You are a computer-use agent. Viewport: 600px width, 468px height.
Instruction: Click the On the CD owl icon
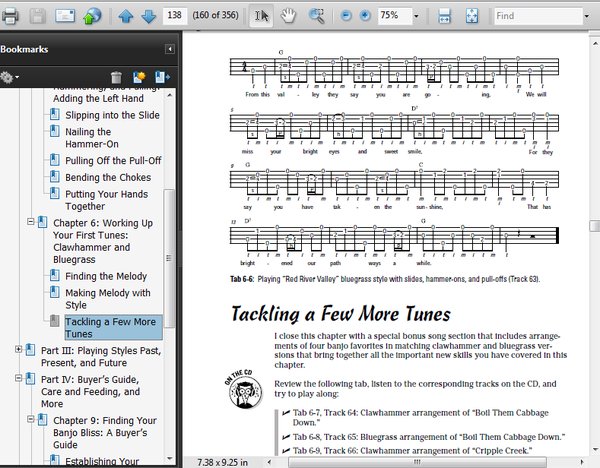244,389
